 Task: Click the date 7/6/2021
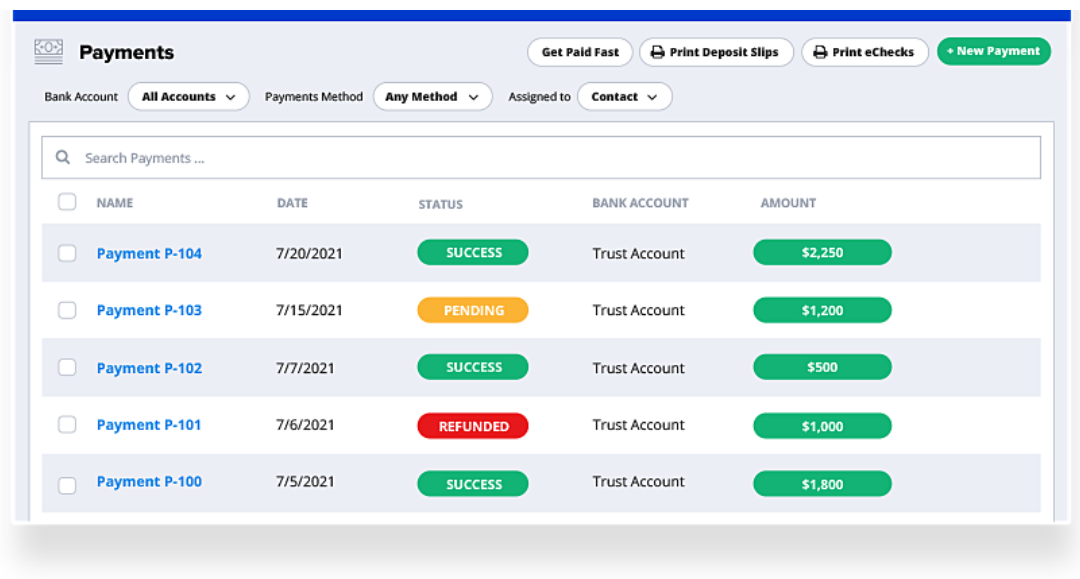pos(305,425)
